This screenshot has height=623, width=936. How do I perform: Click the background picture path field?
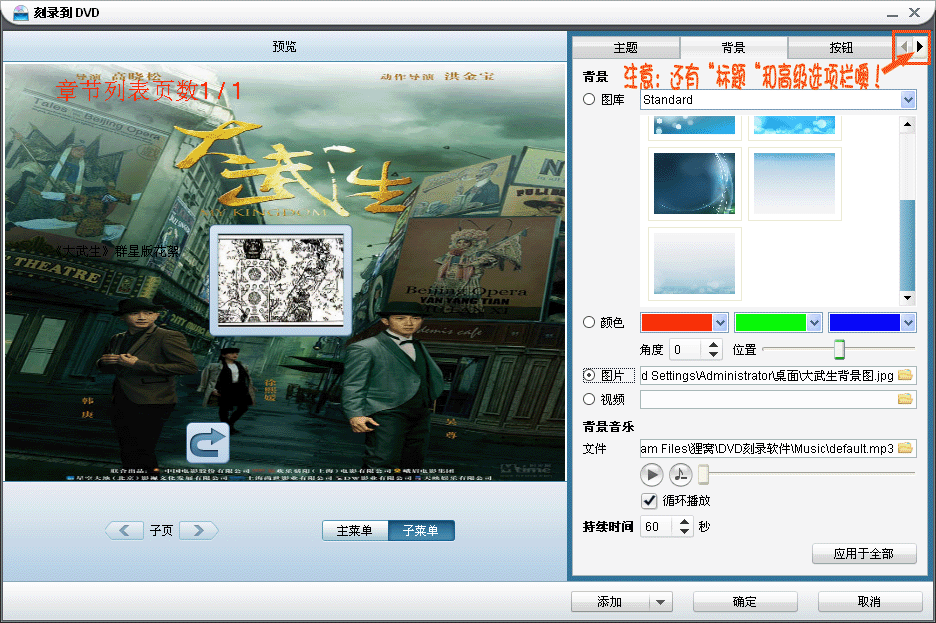click(768, 375)
